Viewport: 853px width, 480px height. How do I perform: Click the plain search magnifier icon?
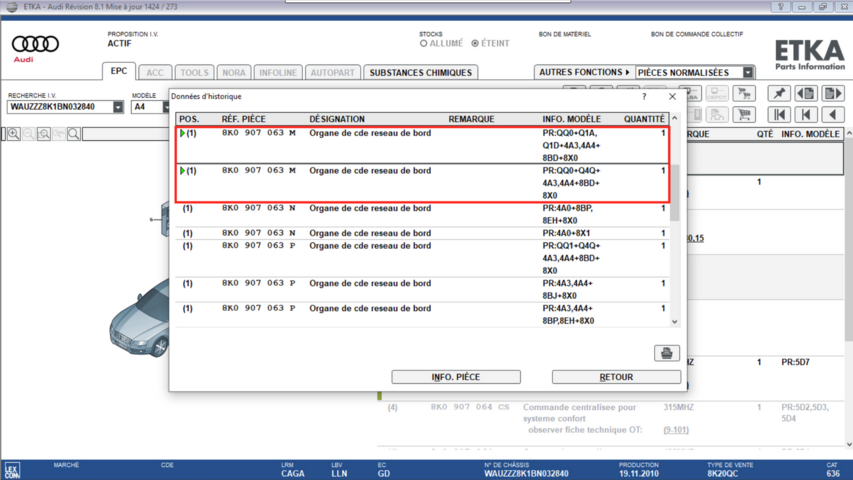pos(73,134)
